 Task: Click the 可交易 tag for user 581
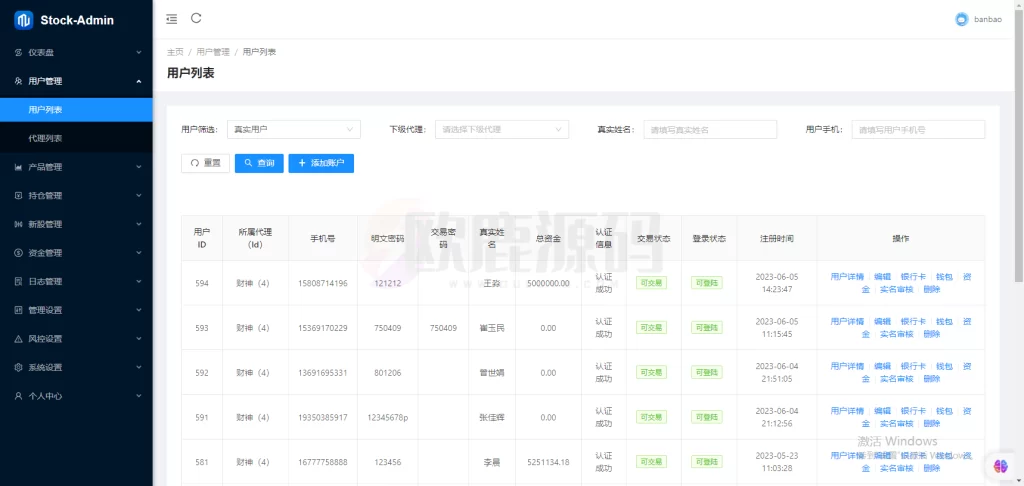651,462
